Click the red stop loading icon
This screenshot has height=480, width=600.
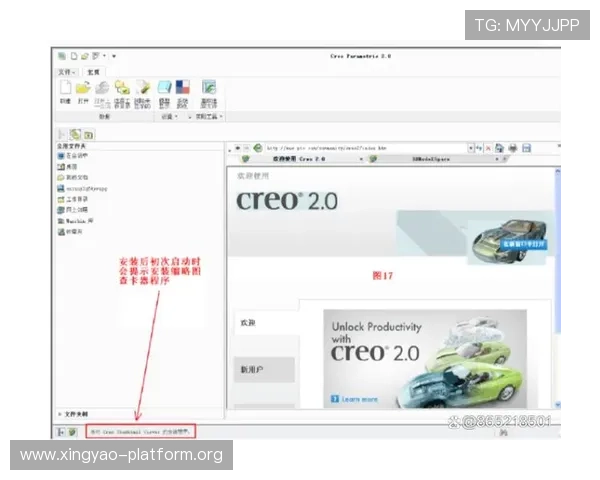pyautogui.click(x=488, y=148)
